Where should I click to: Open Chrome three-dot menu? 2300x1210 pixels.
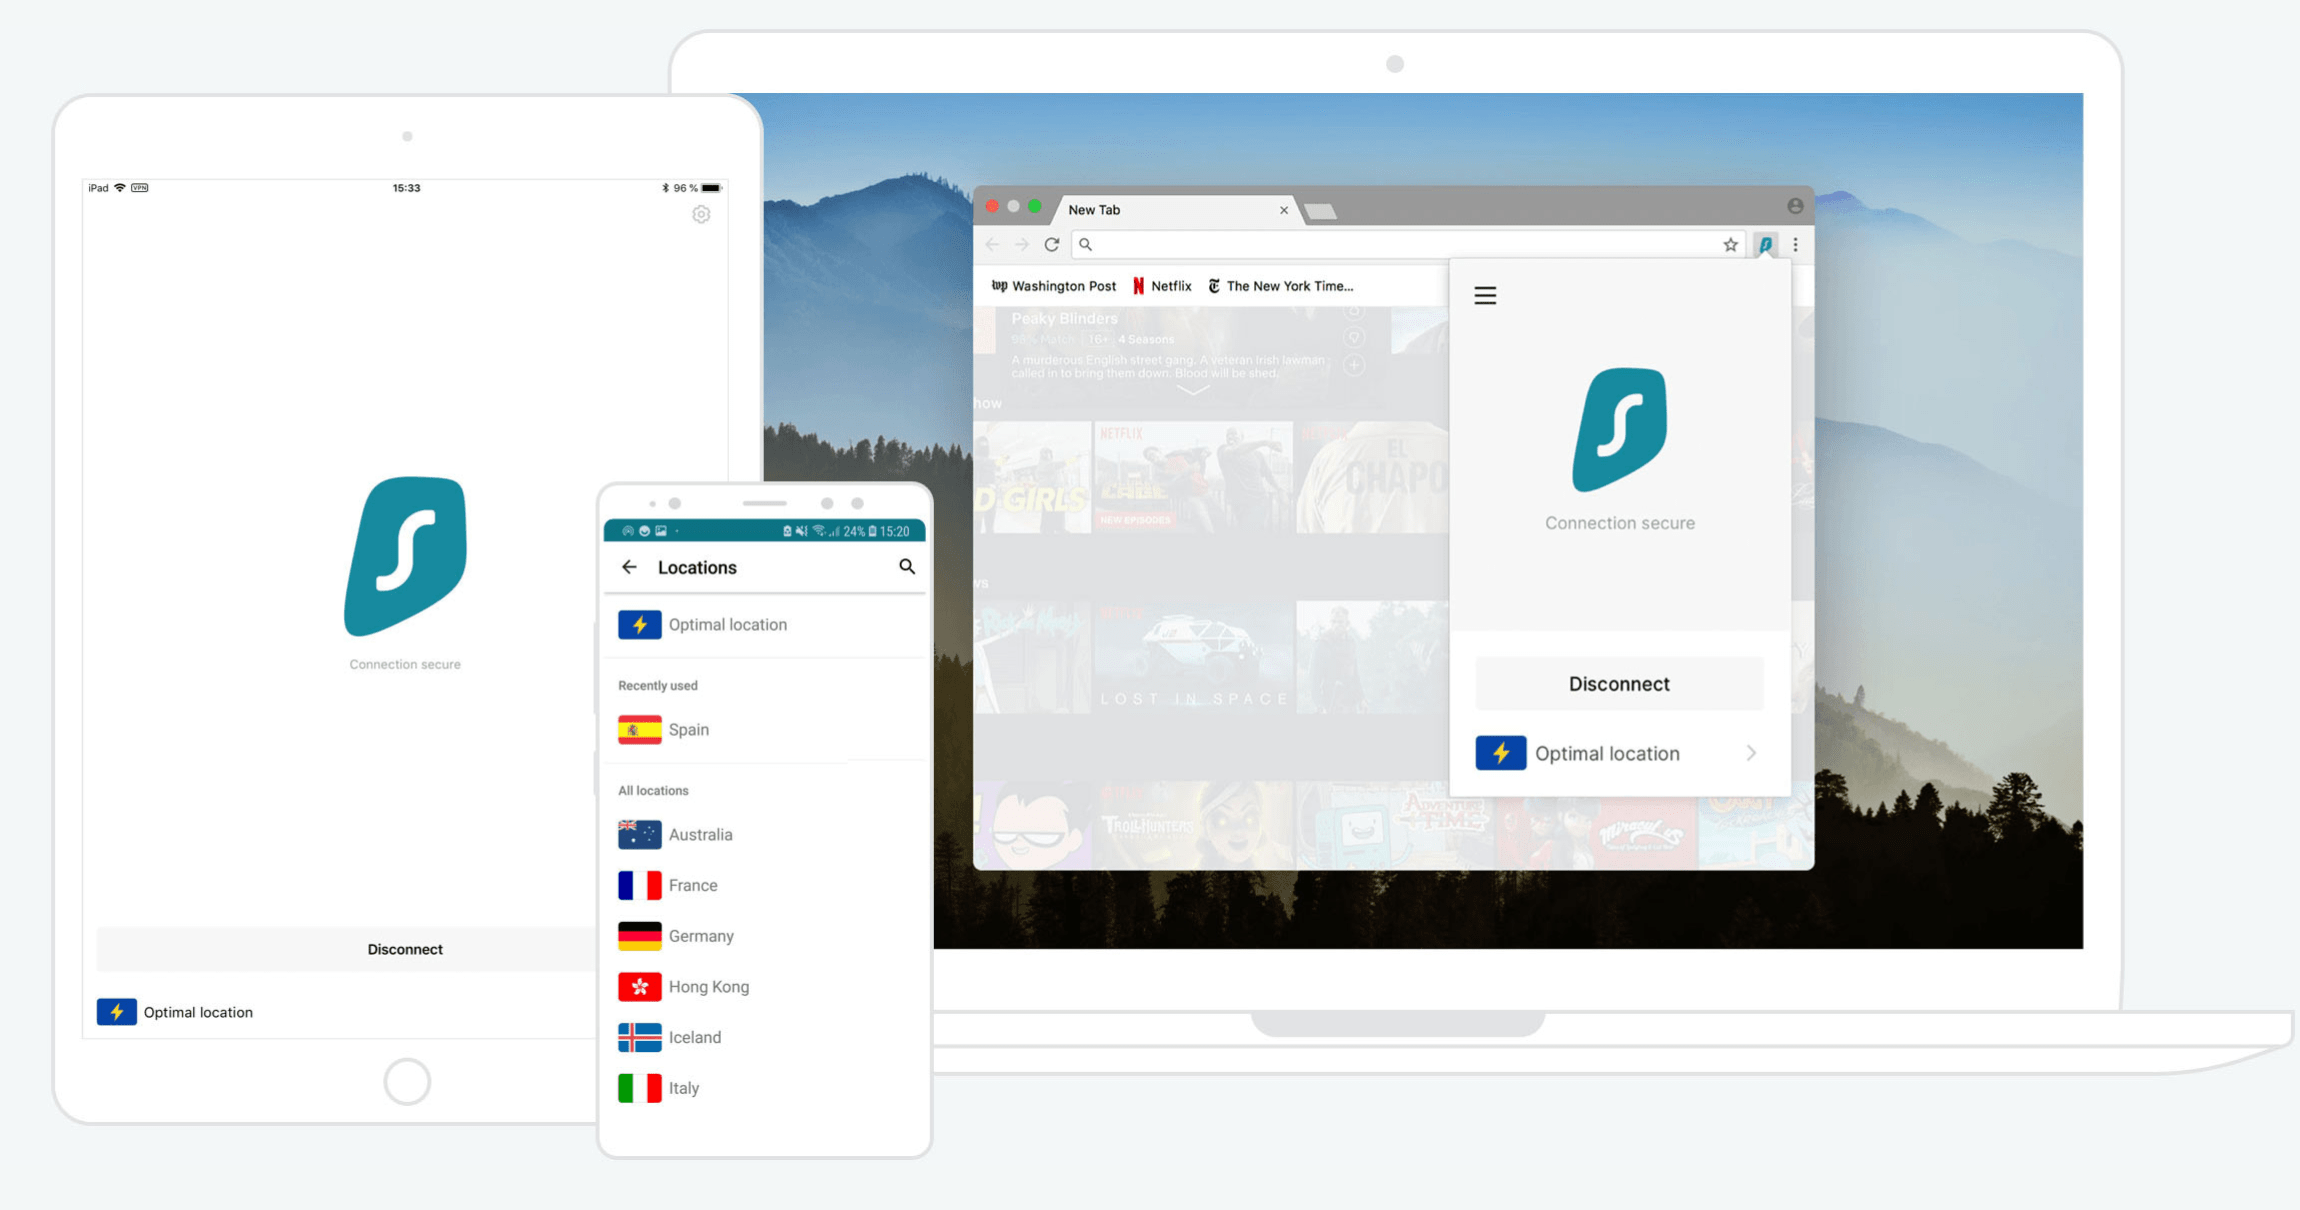click(x=1796, y=244)
